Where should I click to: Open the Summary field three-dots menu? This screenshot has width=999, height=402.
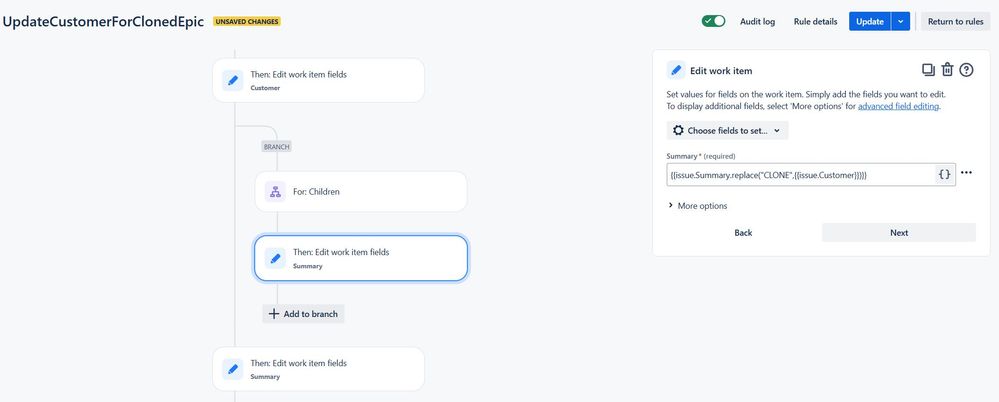(966, 173)
